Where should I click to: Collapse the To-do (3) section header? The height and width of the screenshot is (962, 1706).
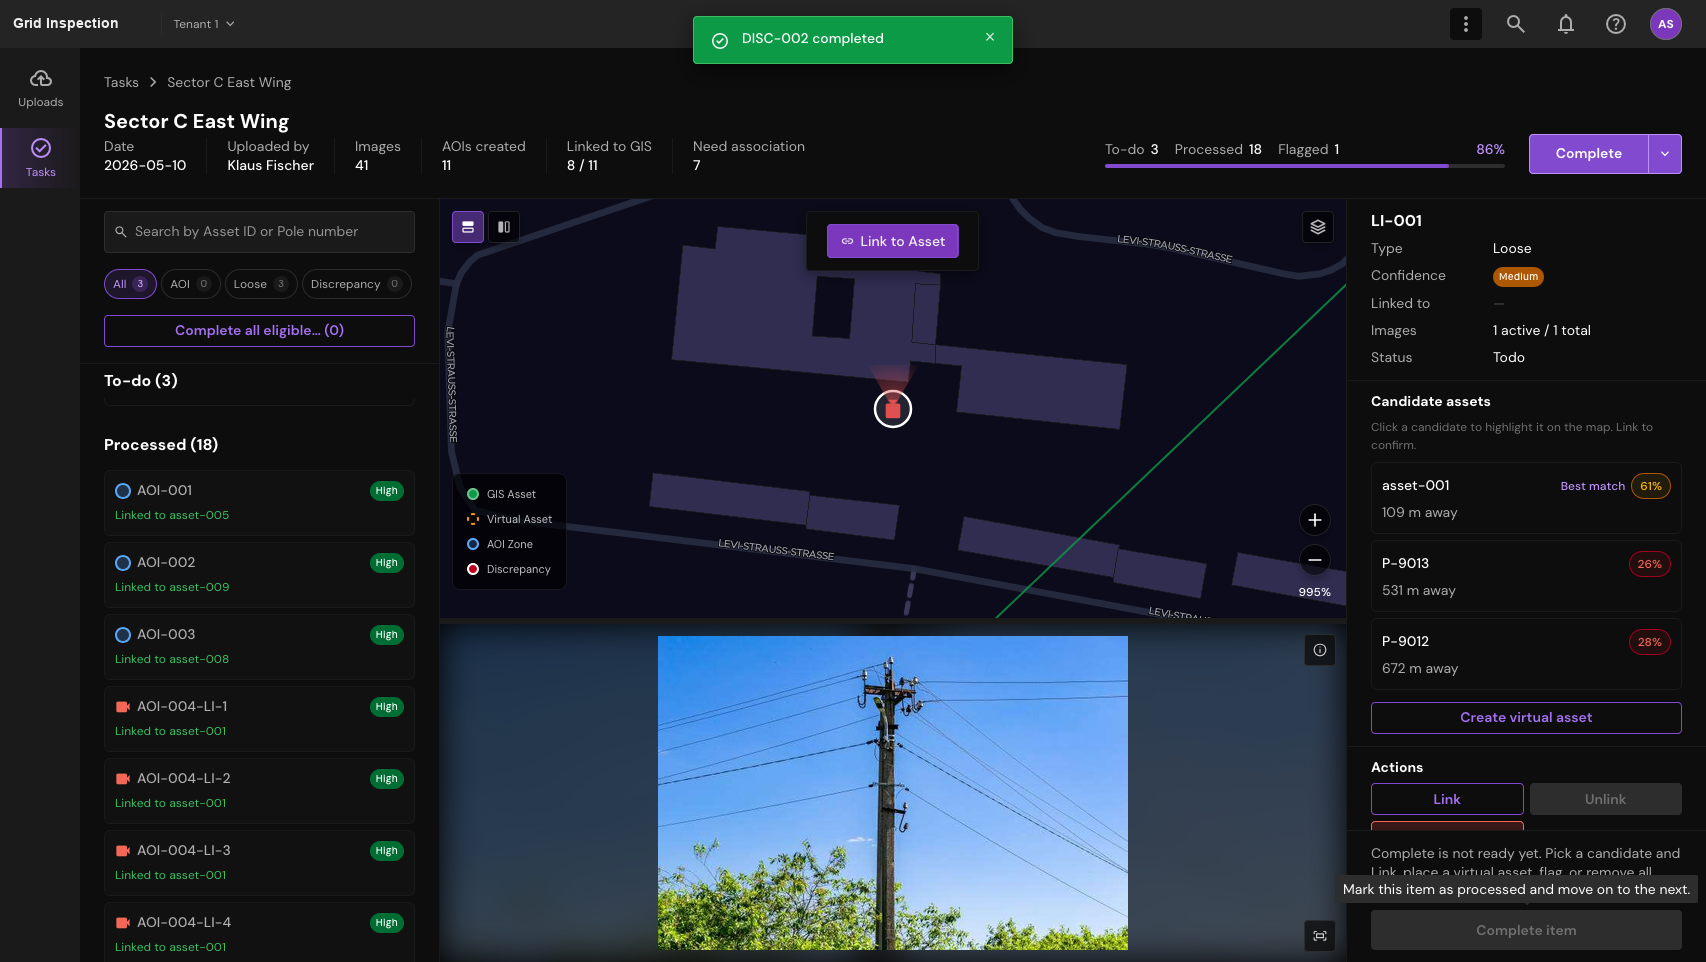pos(141,381)
